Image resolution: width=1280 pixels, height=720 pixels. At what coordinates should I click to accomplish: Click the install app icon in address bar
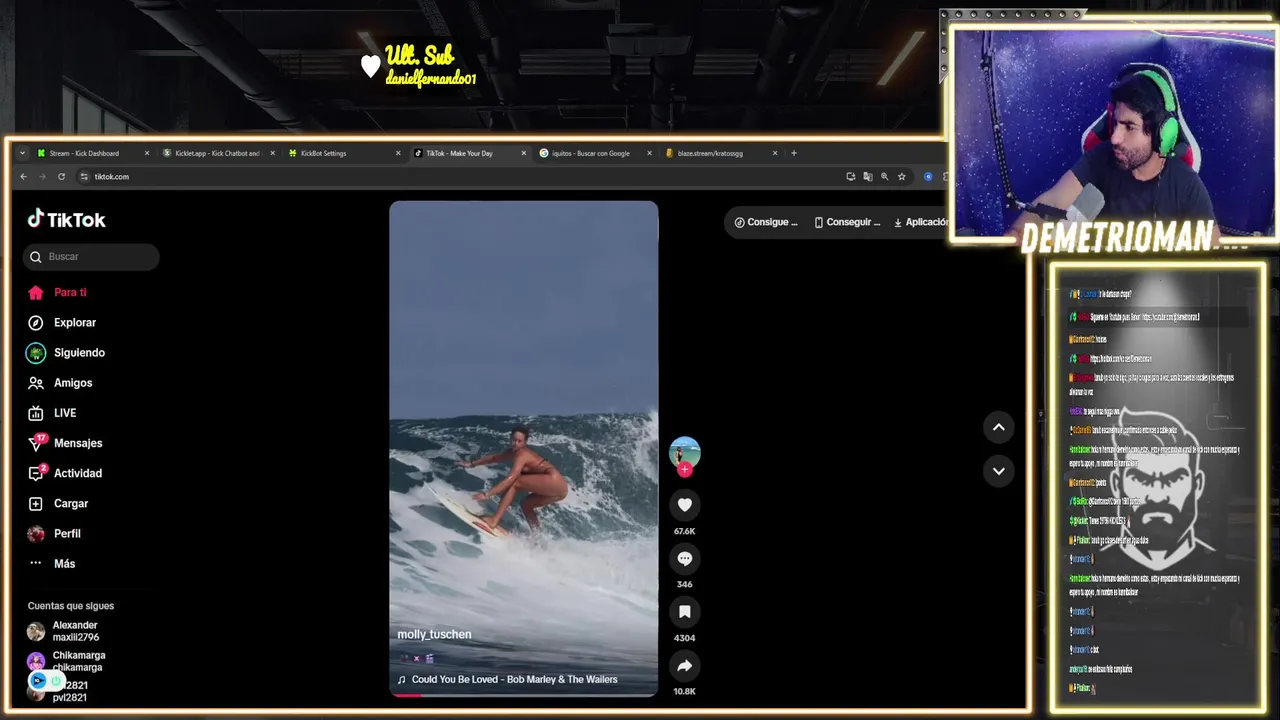850,177
